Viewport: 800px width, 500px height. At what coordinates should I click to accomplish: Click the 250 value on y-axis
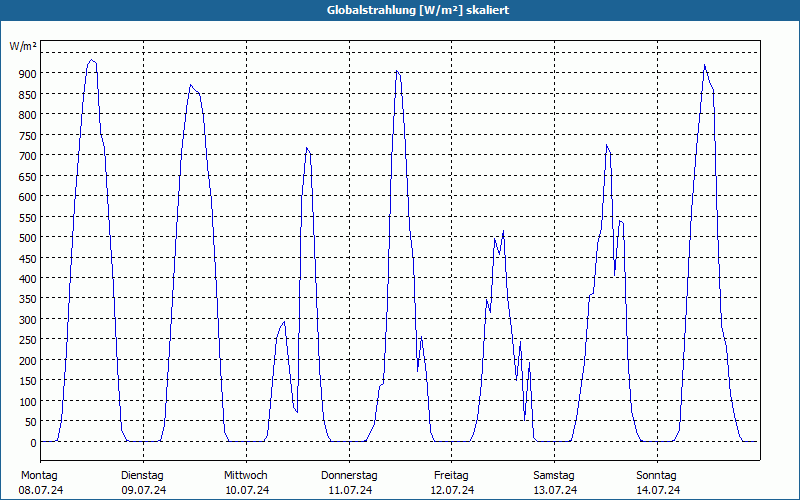click(28, 340)
